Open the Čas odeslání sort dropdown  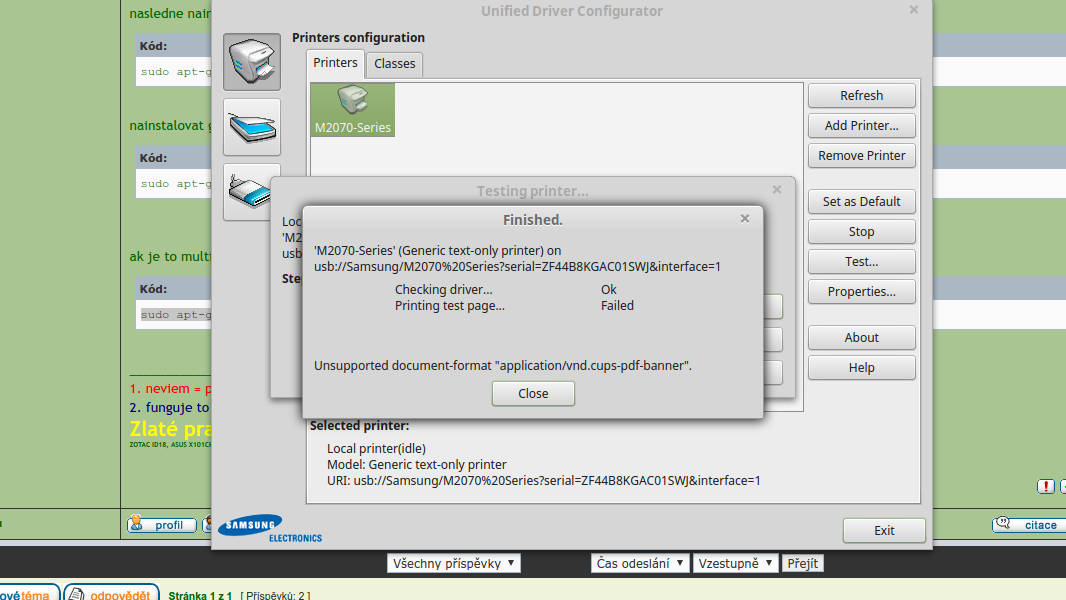point(640,563)
